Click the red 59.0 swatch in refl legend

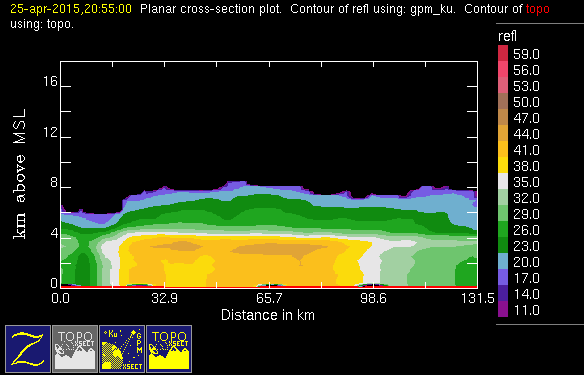tap(503, 53)
